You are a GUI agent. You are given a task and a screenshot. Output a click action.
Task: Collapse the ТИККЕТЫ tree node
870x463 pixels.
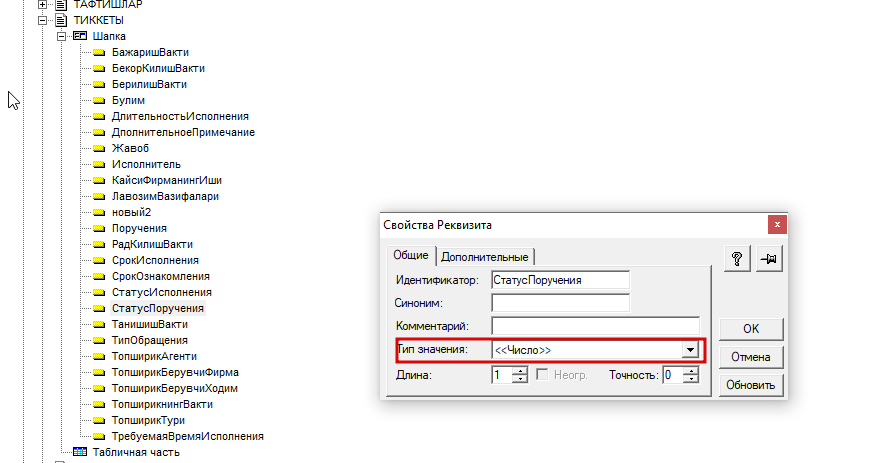click(42, 20)
